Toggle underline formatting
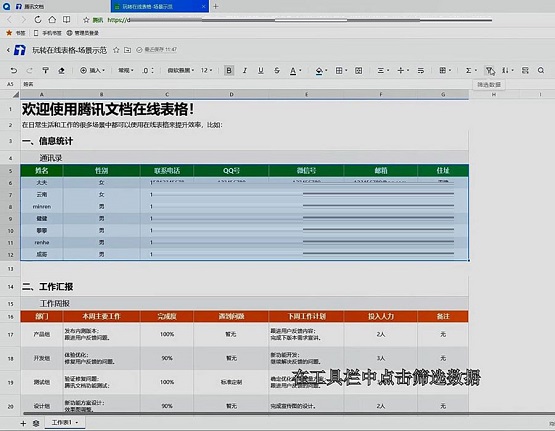Screen dimensions: 555x431 click(x=261, y=70)
